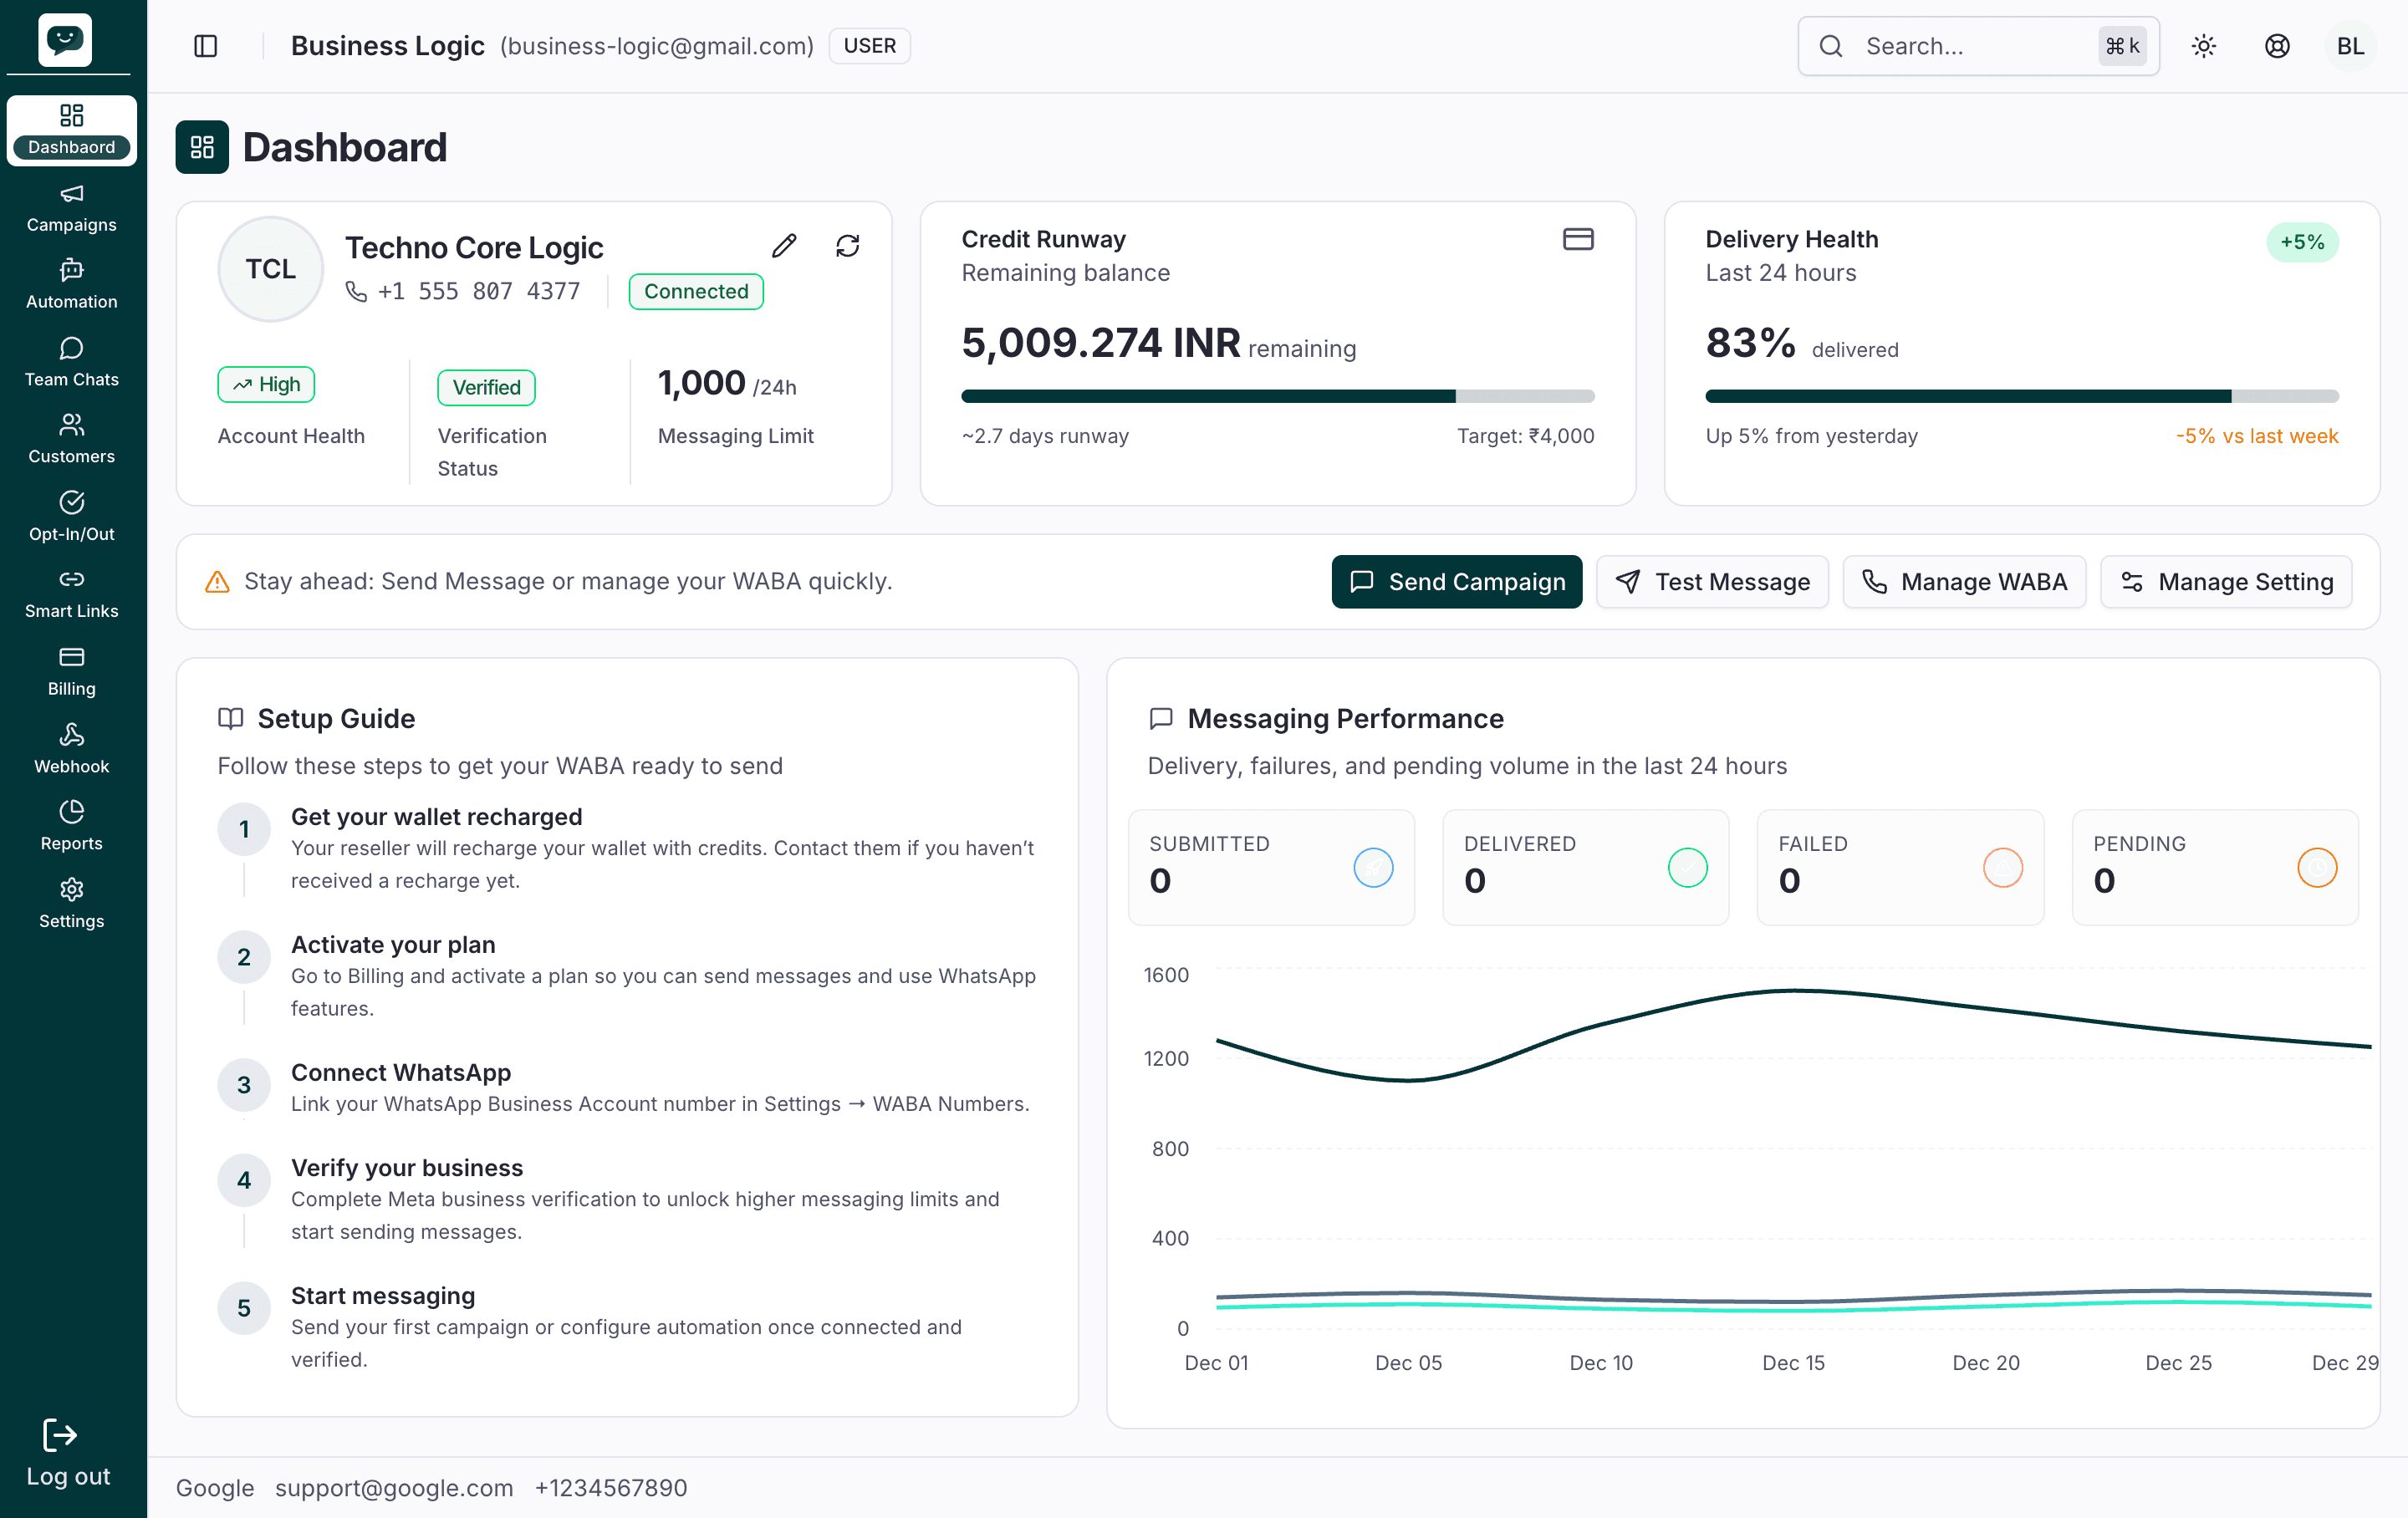This screenshot has height=1518, width=2408.
Task: Click the Credit Runway card icon
Action: pyautogui.click(x=1578, y=239)
